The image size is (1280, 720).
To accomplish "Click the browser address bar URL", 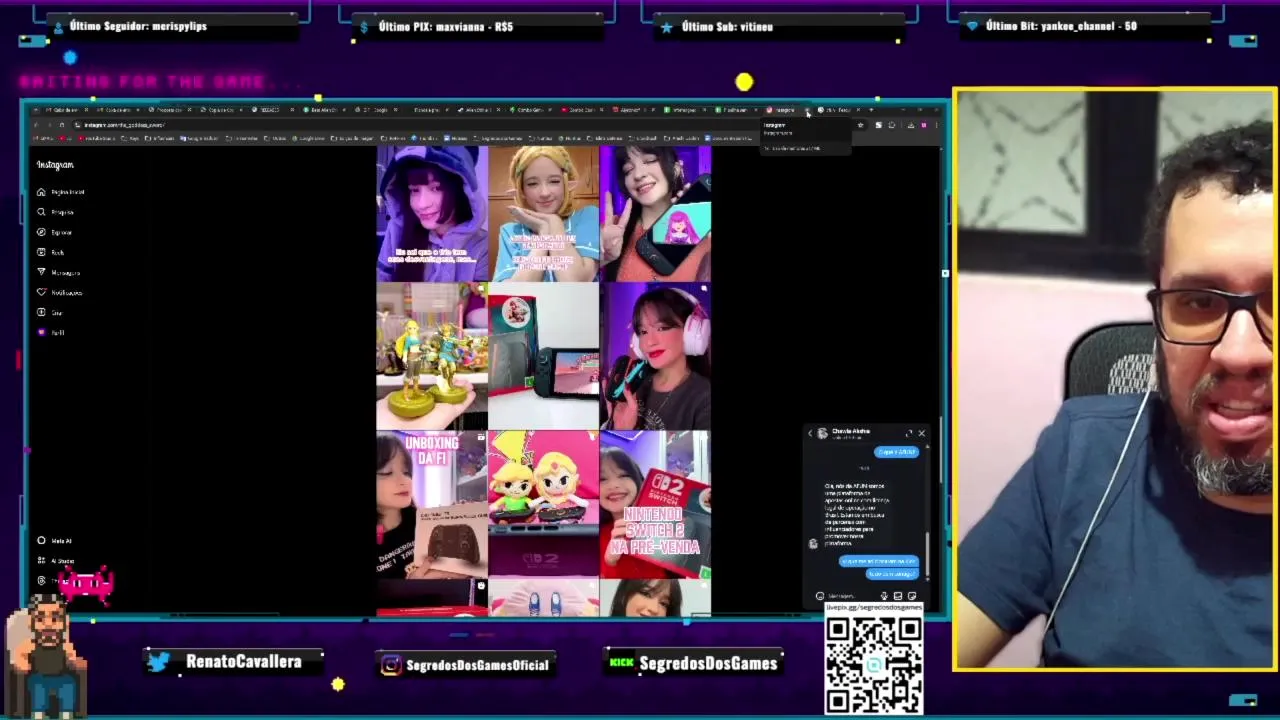I will coord(124,125).
